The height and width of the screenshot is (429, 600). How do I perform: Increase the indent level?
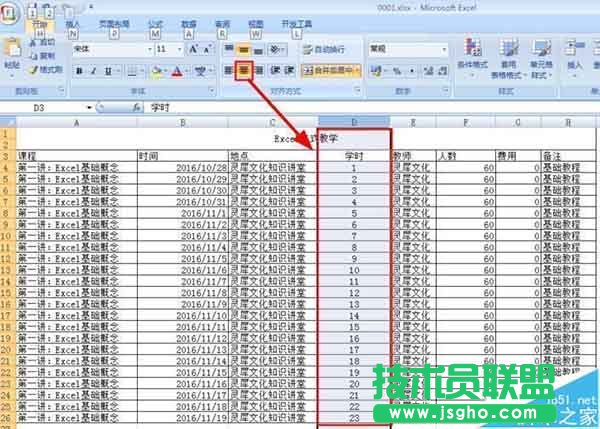pos(289,70)
